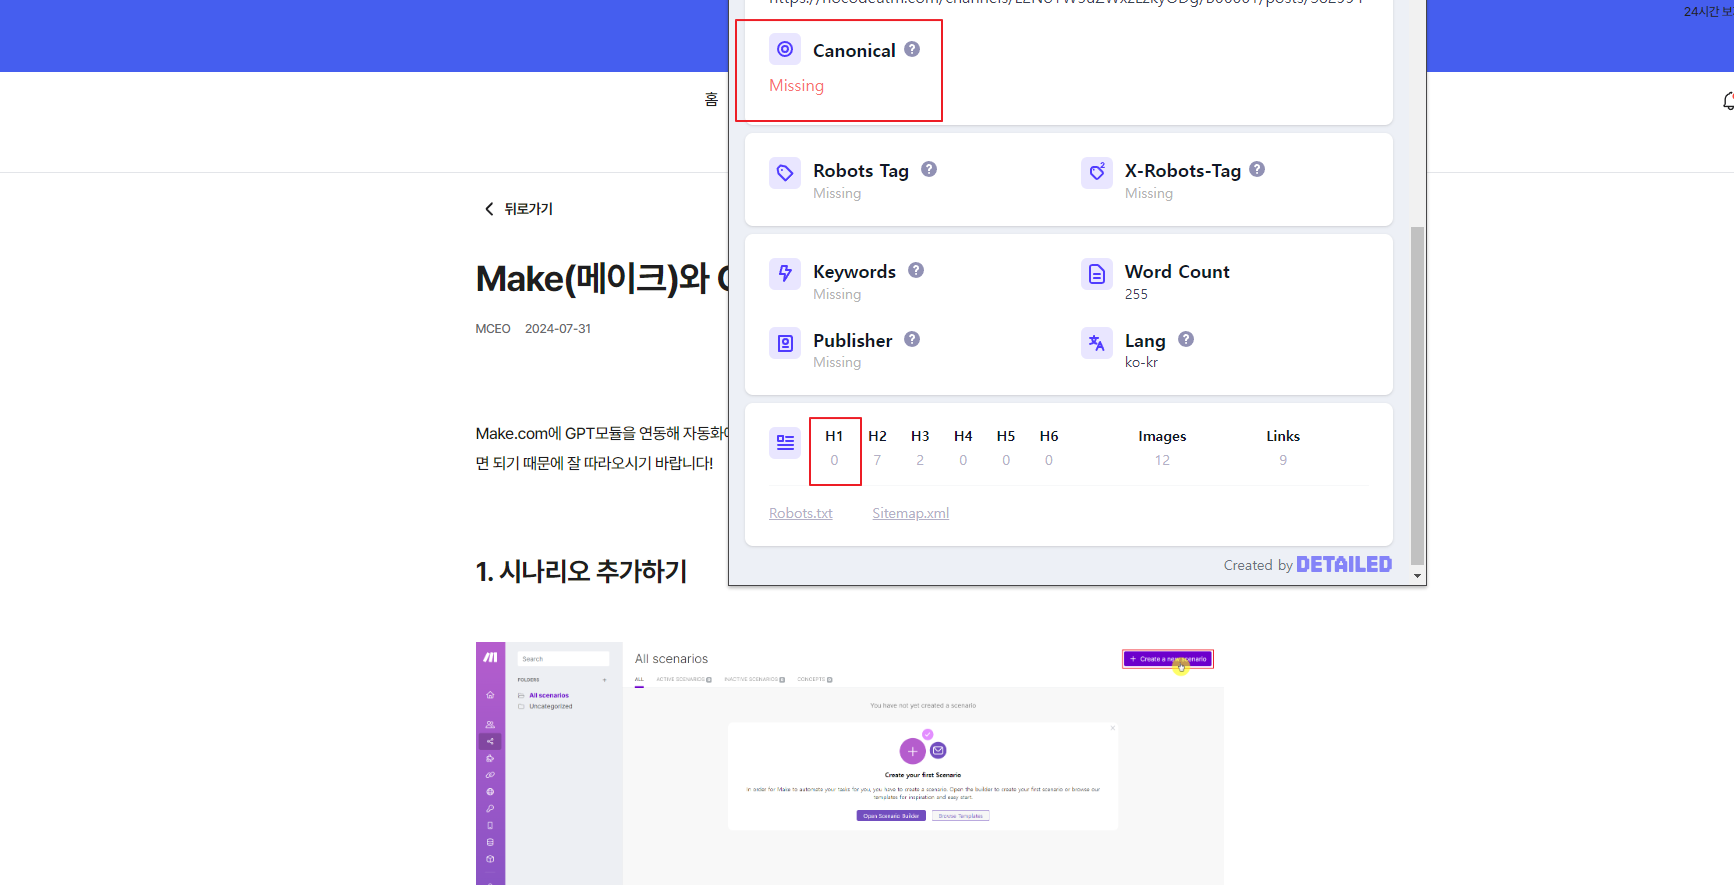Click the H6 heading label
This screenshot has height=885, width=1734.
[x=1049, y=436]
